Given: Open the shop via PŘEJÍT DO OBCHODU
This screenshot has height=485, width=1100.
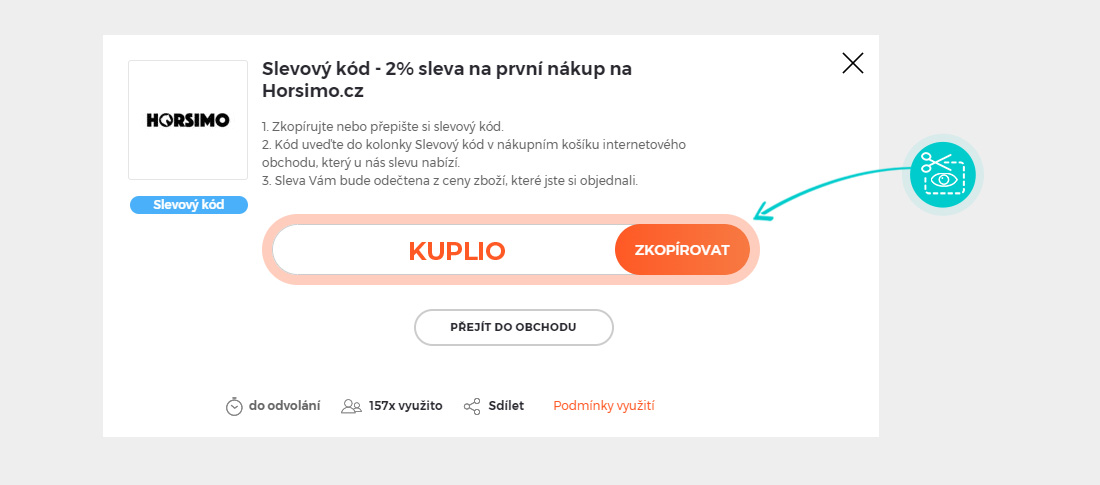Looking at the screenshot, I should pyautogui.click(x=514, y=327).
